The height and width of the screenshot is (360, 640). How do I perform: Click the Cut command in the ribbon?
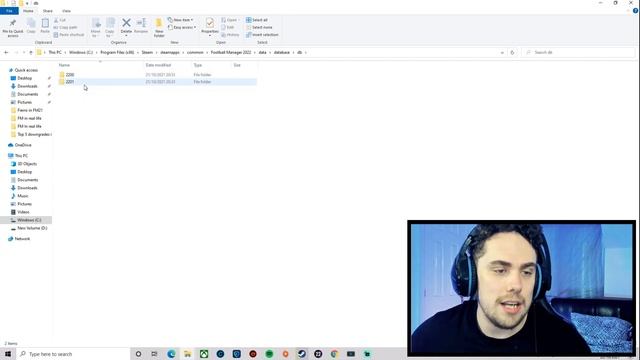60,20
